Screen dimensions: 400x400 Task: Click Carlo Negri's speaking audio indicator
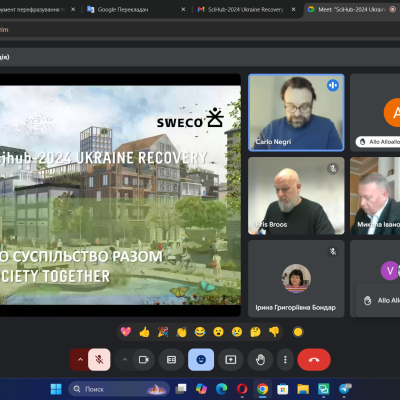333,85
